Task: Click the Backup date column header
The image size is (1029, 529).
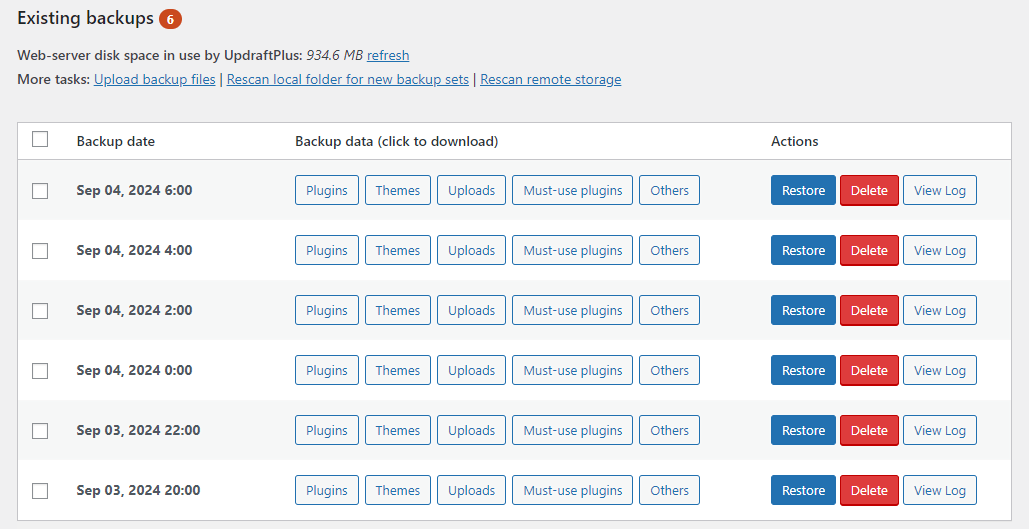Action: pos(116,141)
